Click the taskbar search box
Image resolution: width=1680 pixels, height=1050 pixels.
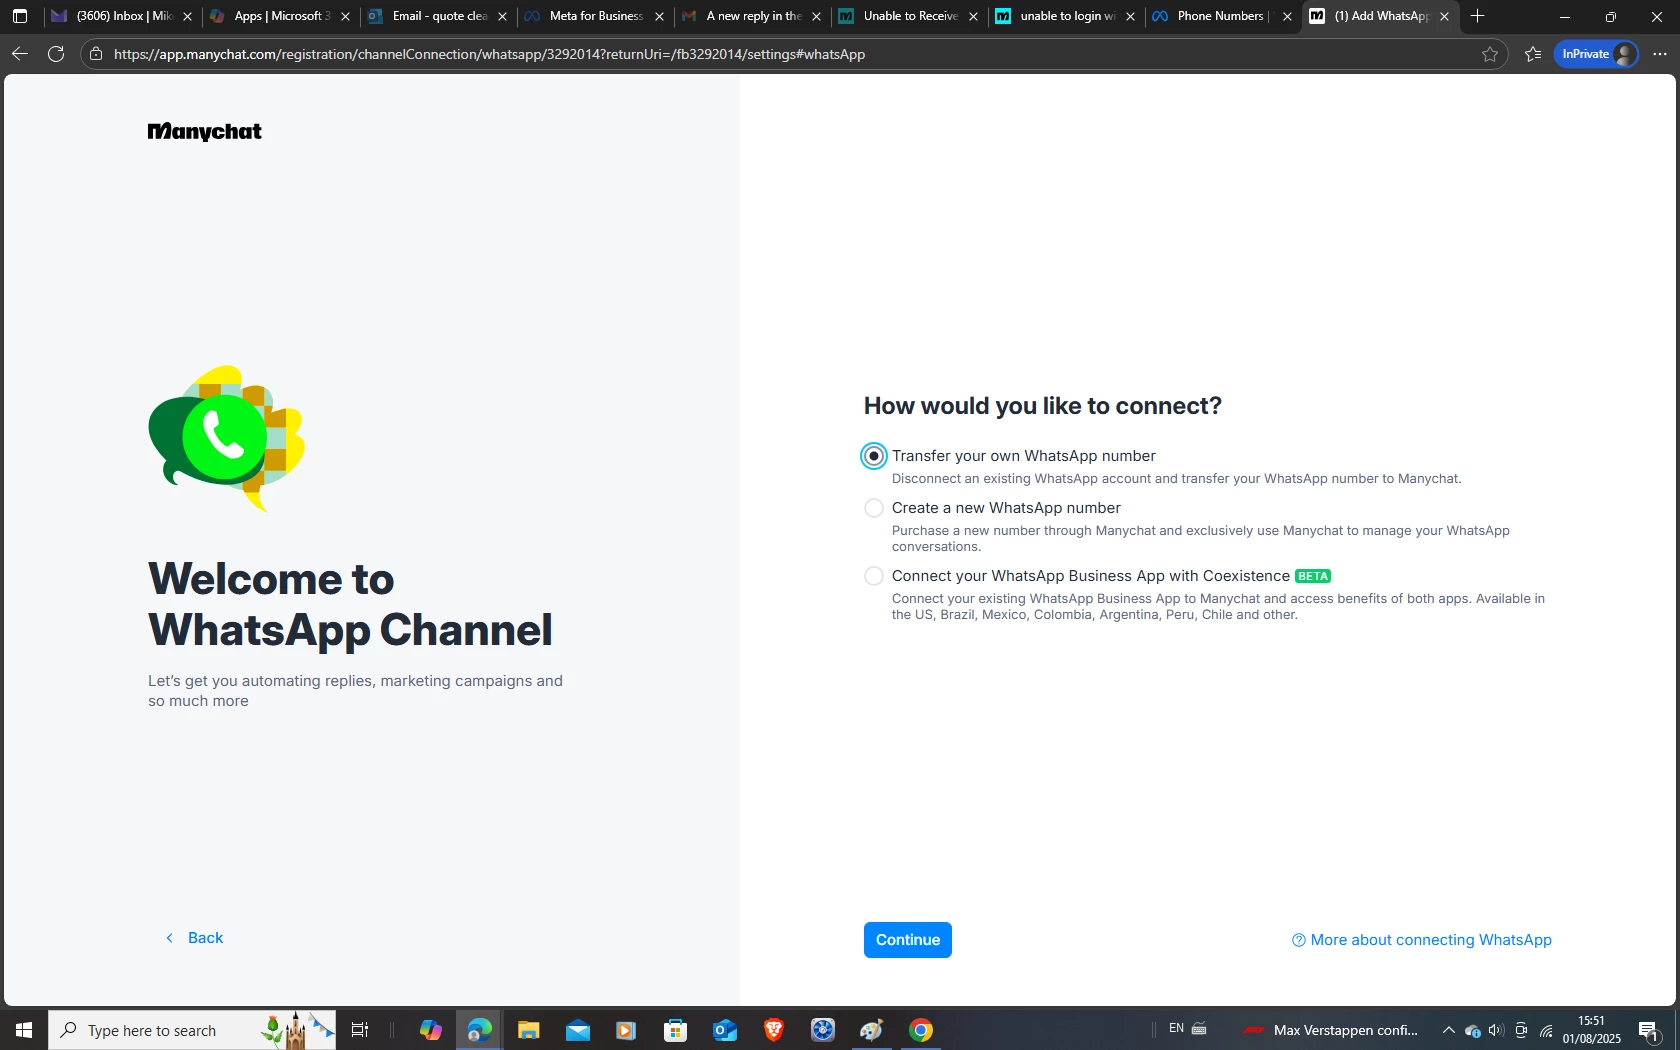(192, 1030)
